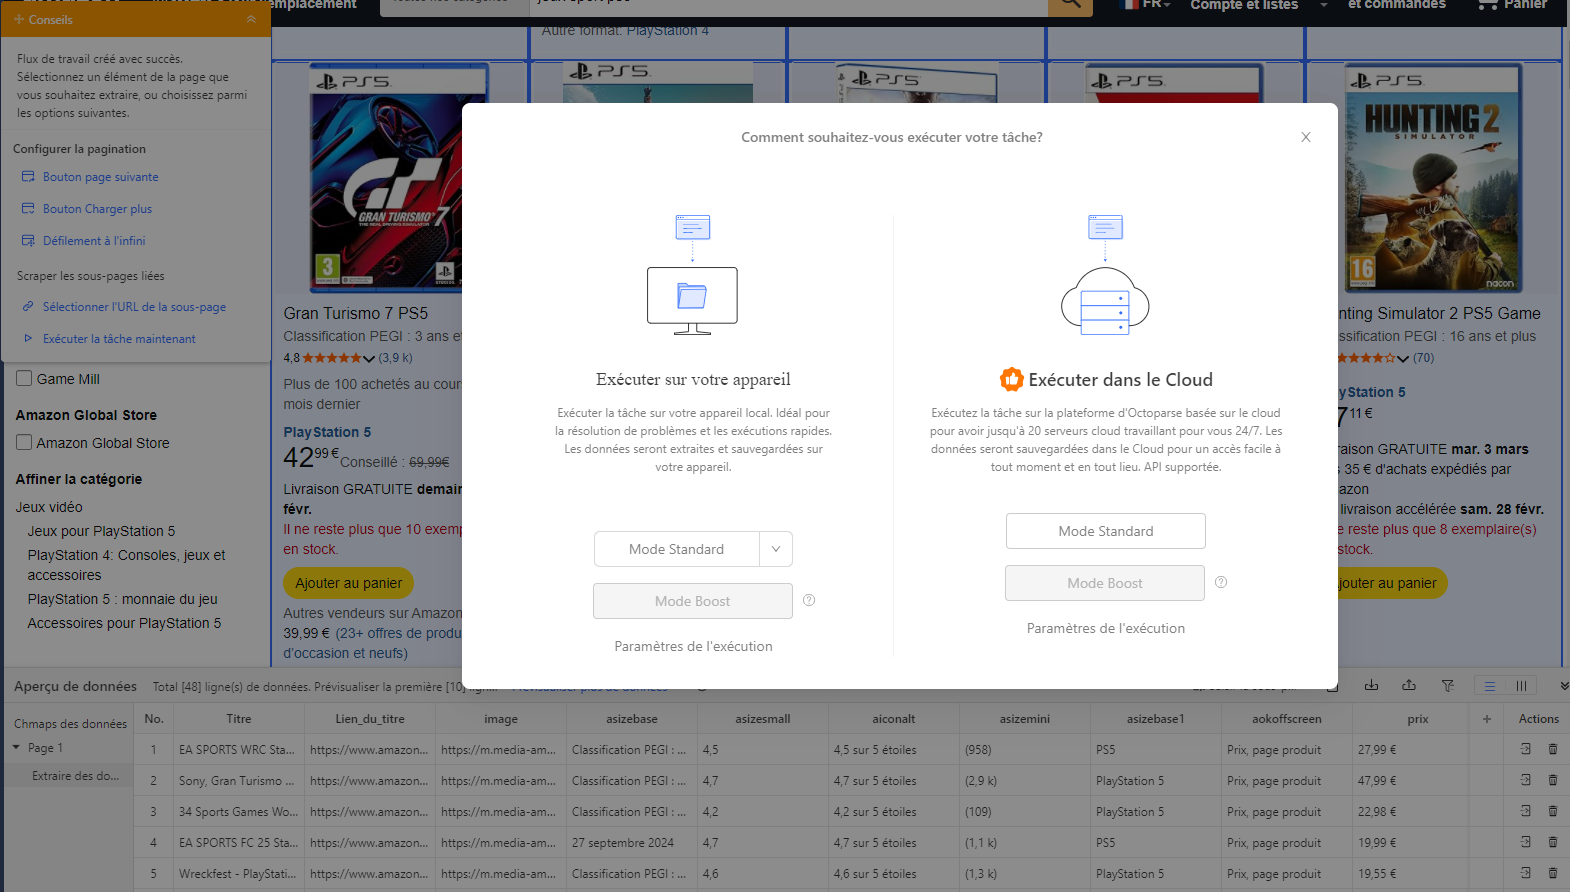Open Jeux pour PlayStation 5 category
Image resolution: width=1570 pixels, height=892 pixels.
(x=101, y=531)
